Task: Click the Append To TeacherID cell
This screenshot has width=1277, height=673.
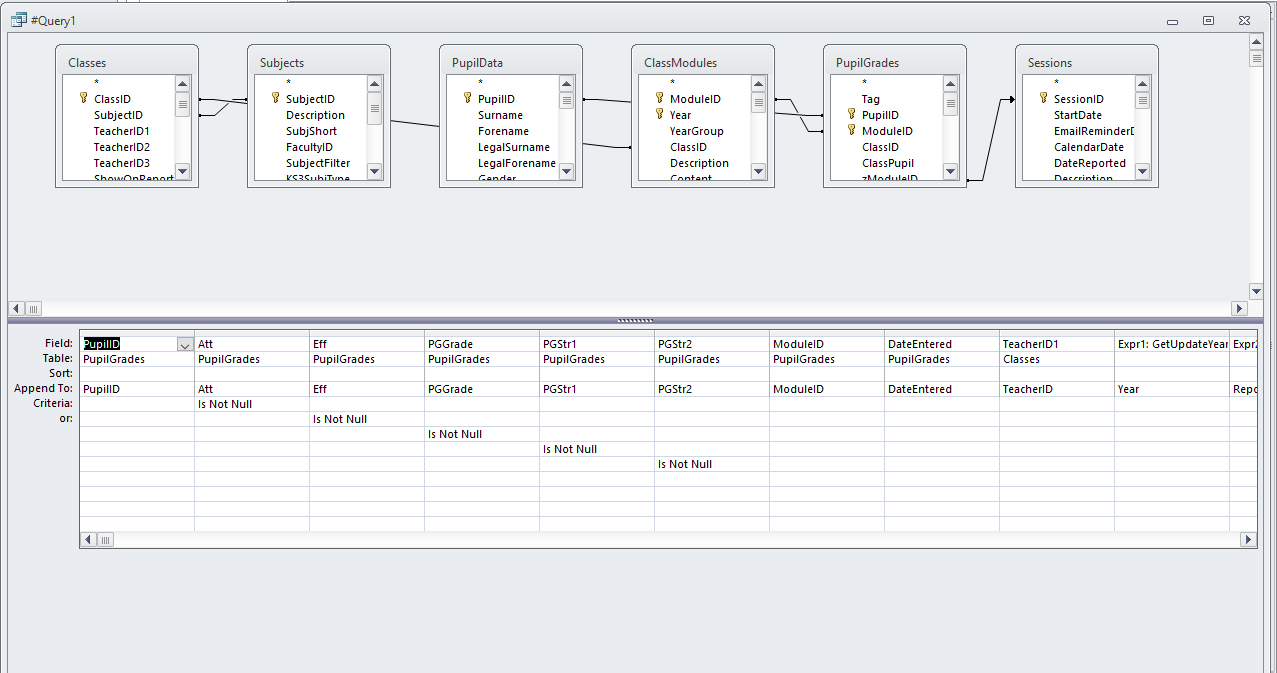Action: (x=1057, y=389)
